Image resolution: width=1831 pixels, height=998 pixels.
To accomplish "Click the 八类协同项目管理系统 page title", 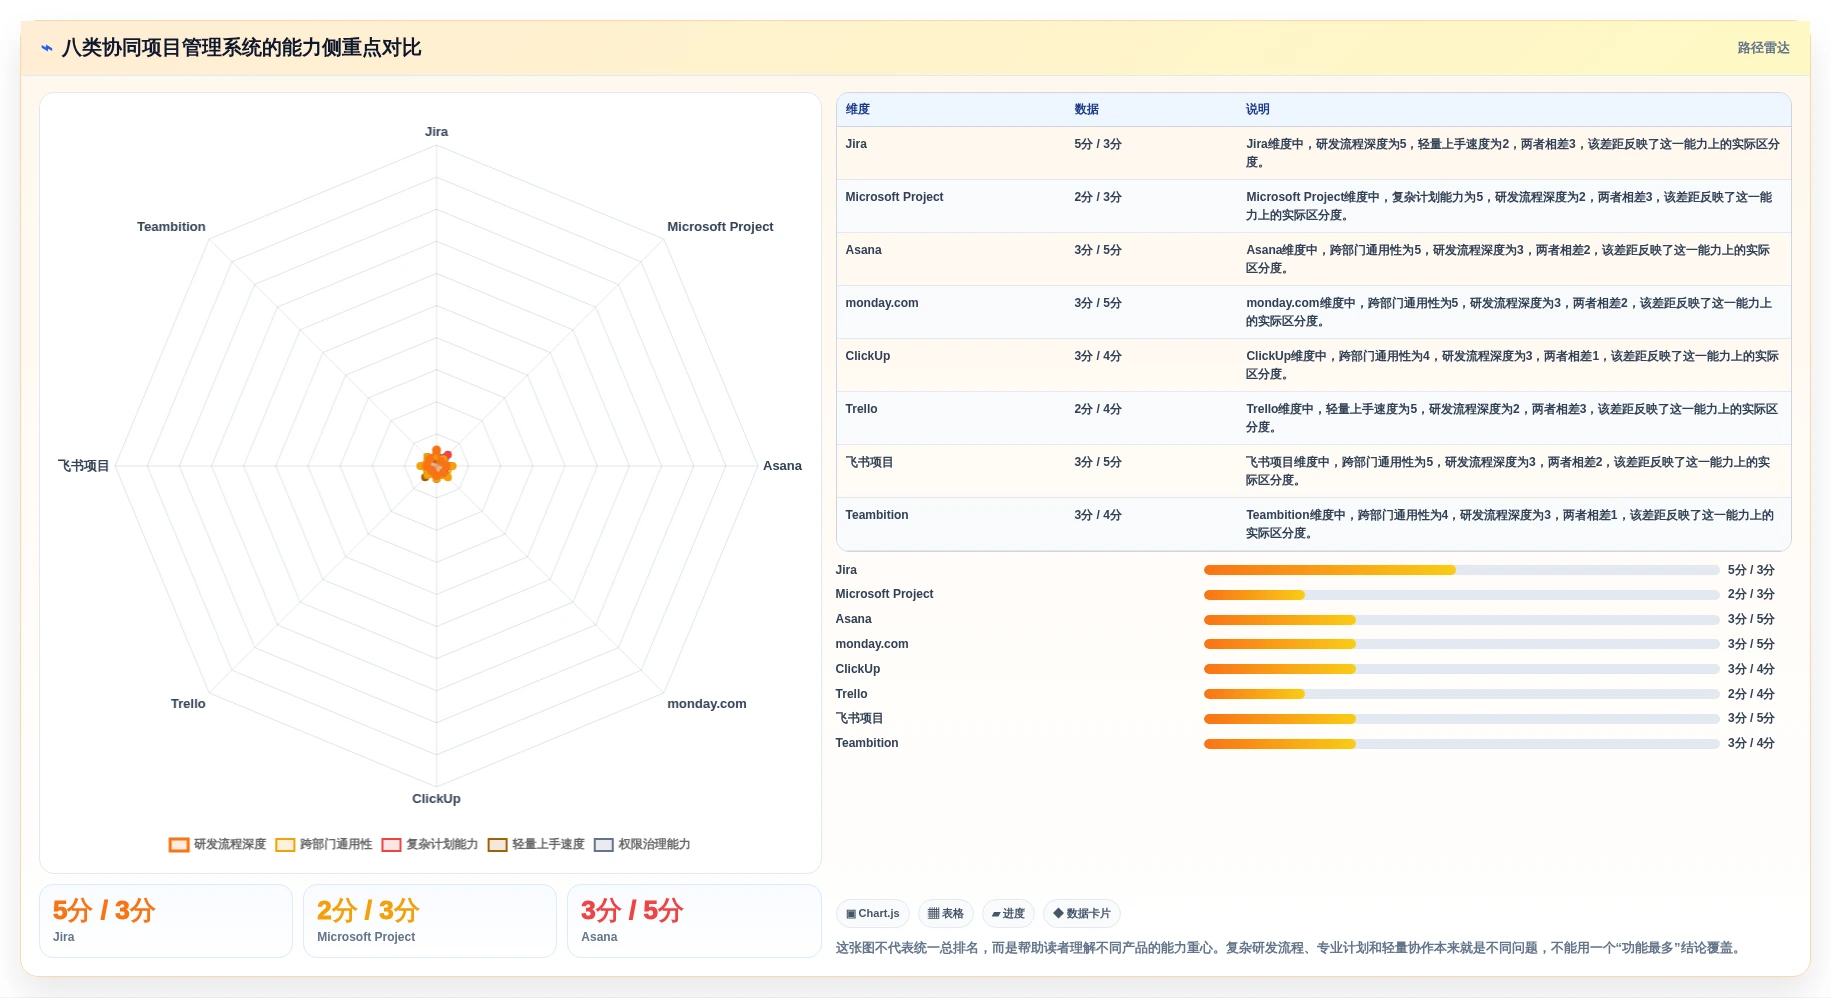I will pos(241,48).
